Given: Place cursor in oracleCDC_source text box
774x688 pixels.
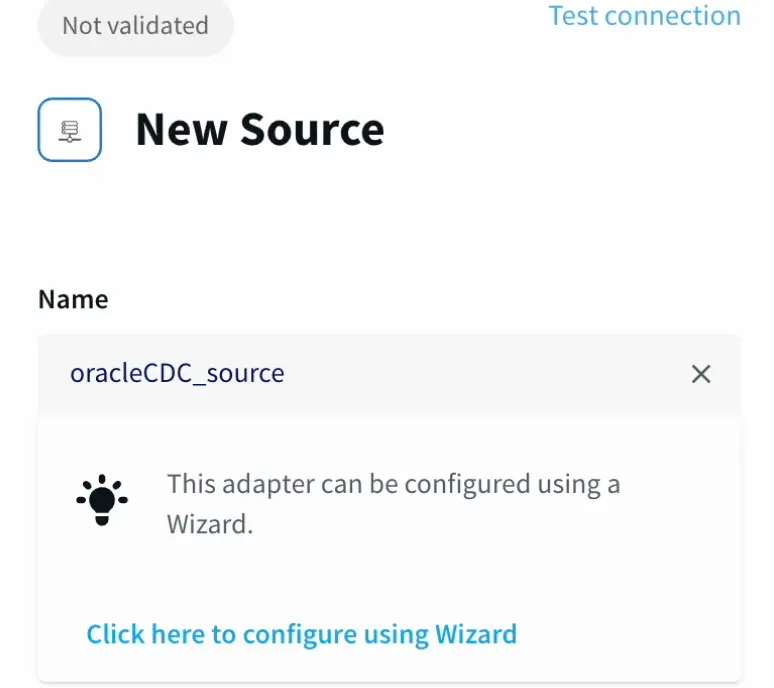Looking at the screenshot, I should tap(360, 374).
